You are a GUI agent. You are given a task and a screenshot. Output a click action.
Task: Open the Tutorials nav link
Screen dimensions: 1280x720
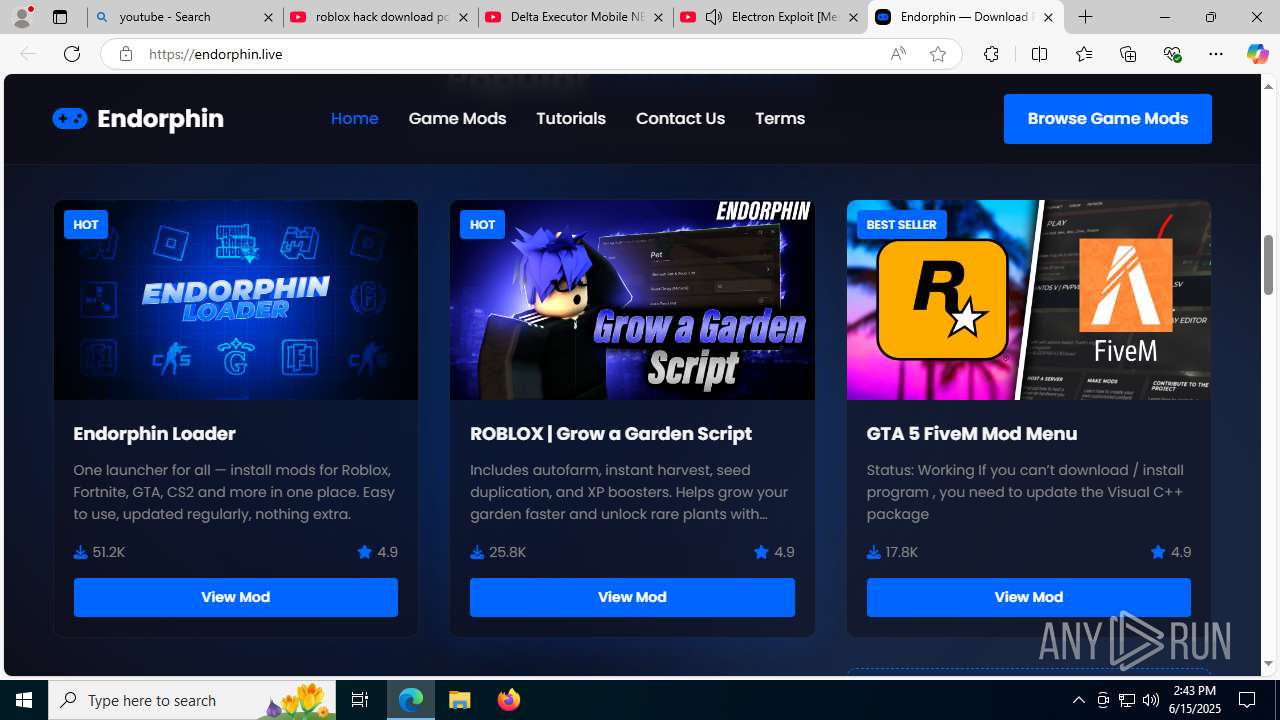(571, 118)
